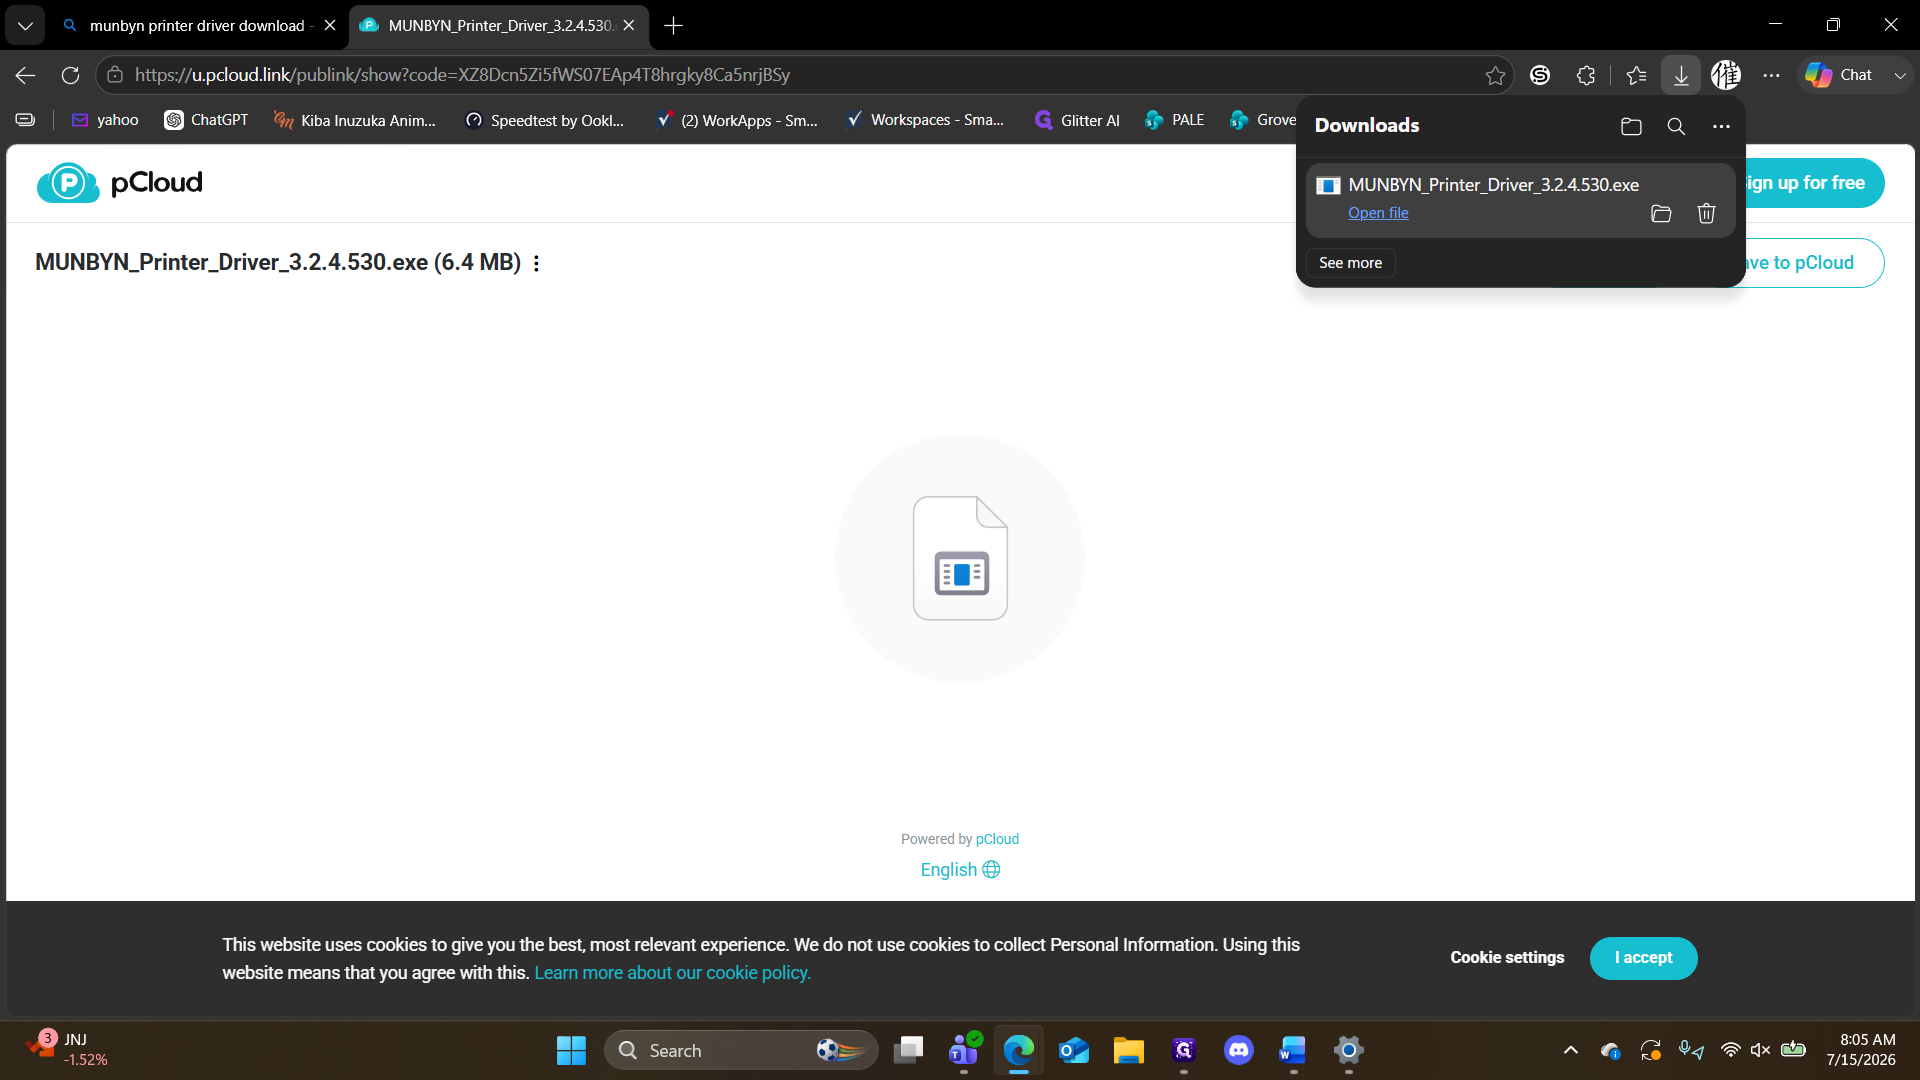This screenshot has width=1920, height=1080.
Task: Switch to munbyn printer driver download tab
Action: click(x=198, y=26)
